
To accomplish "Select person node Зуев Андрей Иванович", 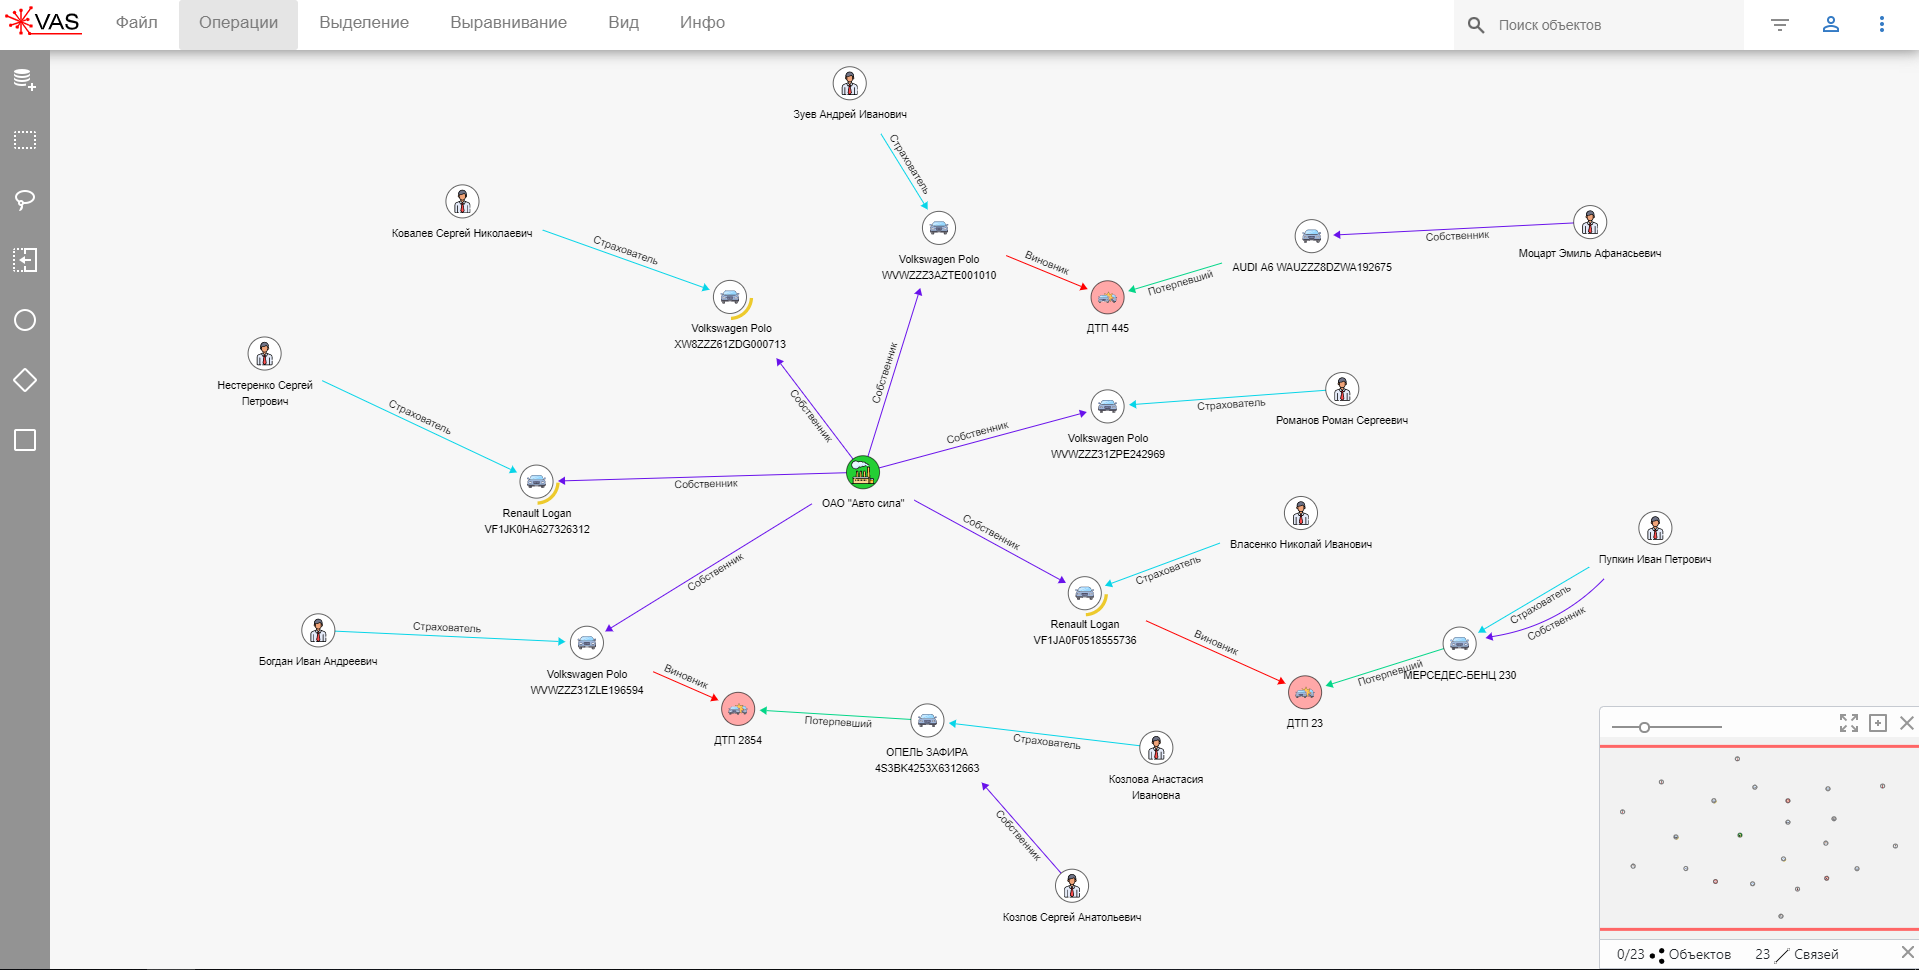I will point(850,84).
